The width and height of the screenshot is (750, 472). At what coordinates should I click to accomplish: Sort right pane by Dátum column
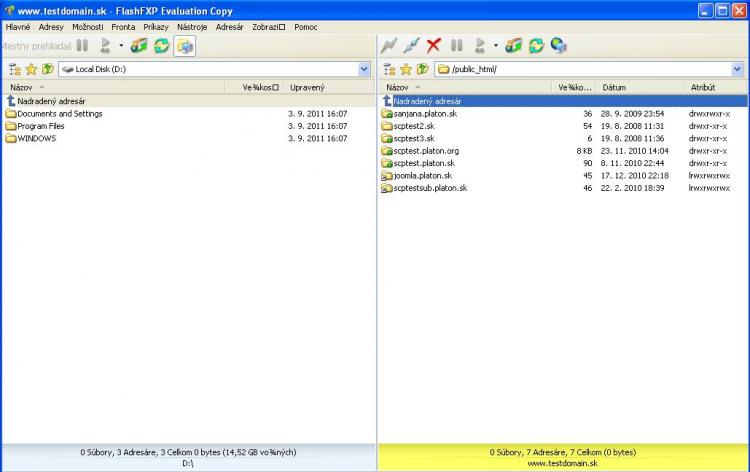(640, 88)
